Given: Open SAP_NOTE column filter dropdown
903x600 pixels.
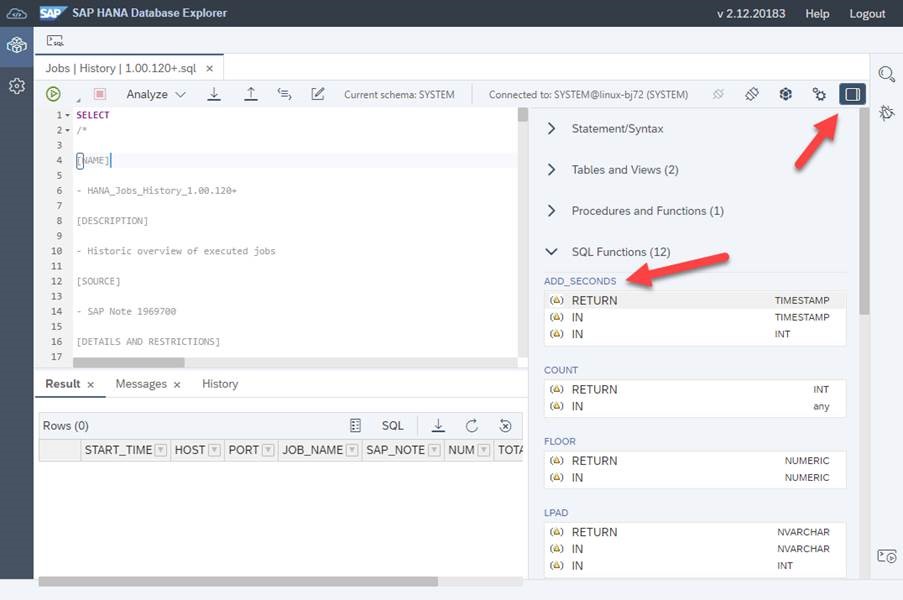Looking at the screenshot, I should [435, 450].
